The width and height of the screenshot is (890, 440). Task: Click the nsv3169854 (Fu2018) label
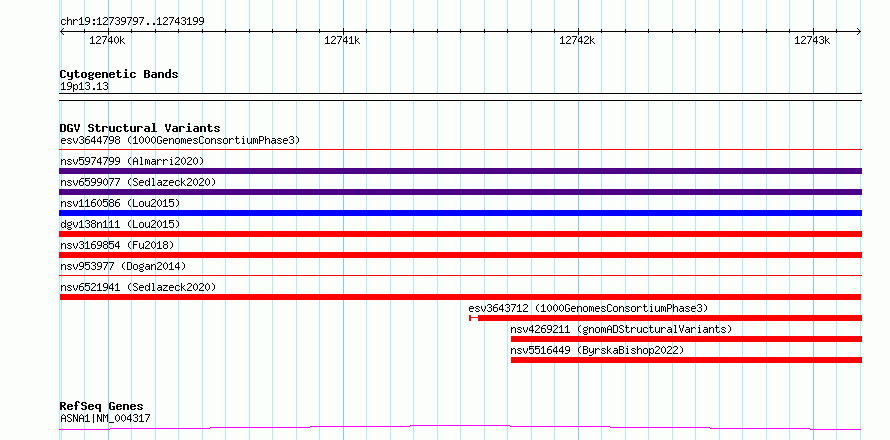pos(117,245)
